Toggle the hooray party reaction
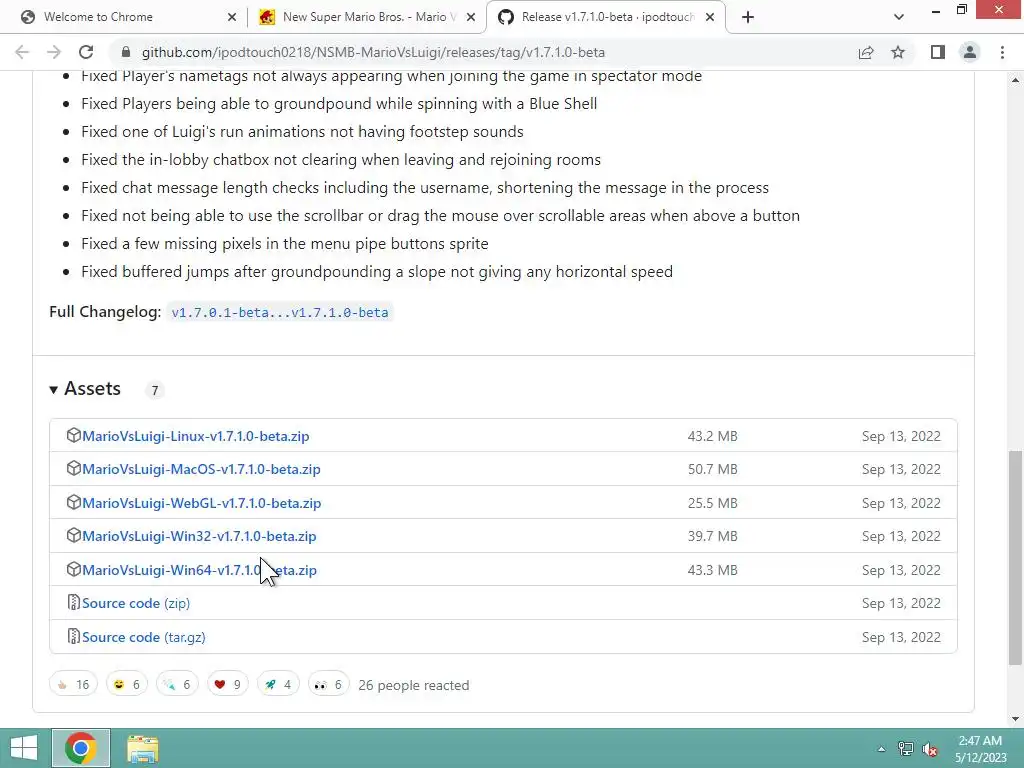 point(177,684)
